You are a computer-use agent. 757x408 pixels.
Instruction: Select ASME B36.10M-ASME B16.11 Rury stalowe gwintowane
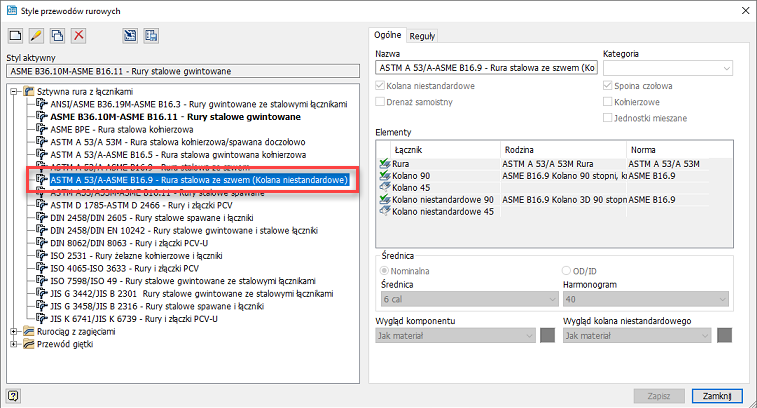pos(175,116)
